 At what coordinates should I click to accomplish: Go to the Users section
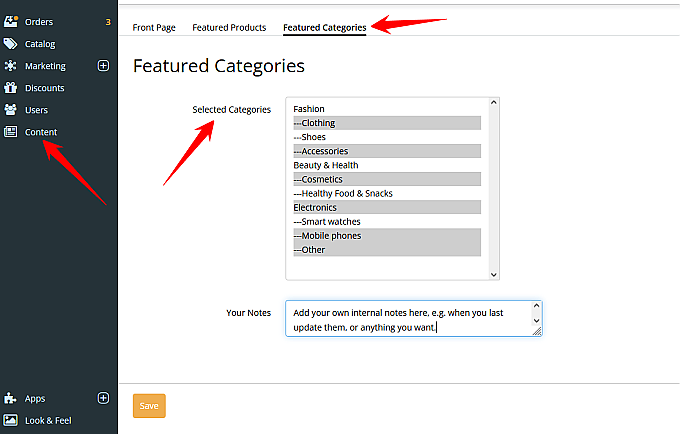tap(36, 110)
